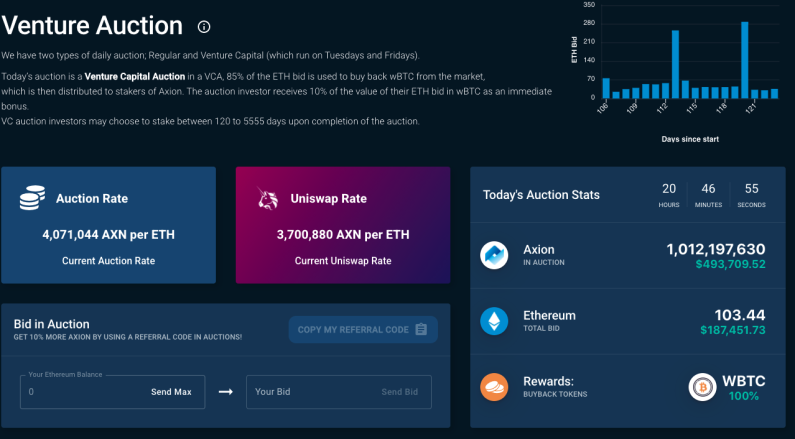Viewport: 795px width, 439px height.
Task: Click the Axion token logo
Action: [x=494, y=255]
